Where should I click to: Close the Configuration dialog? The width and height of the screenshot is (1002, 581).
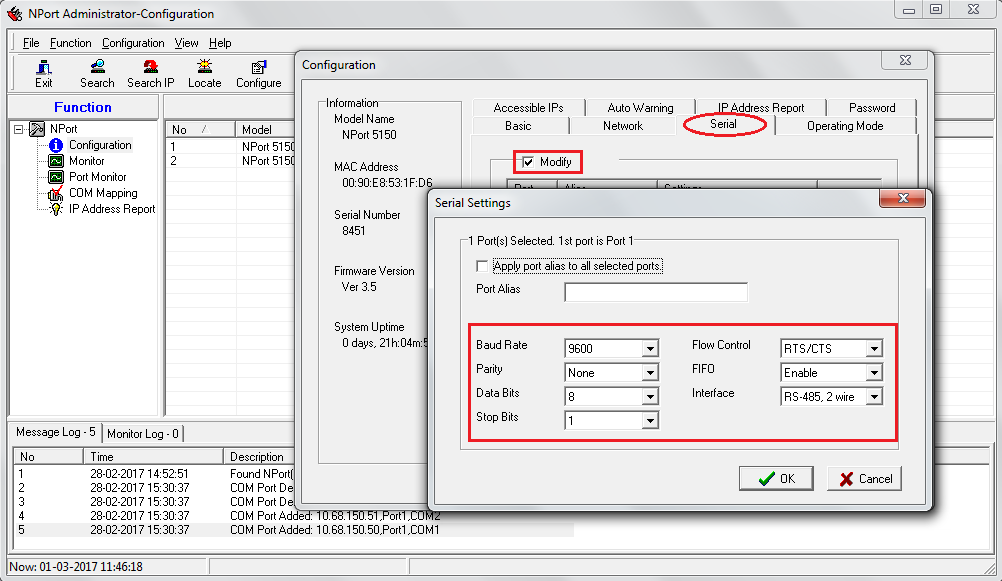905,60
